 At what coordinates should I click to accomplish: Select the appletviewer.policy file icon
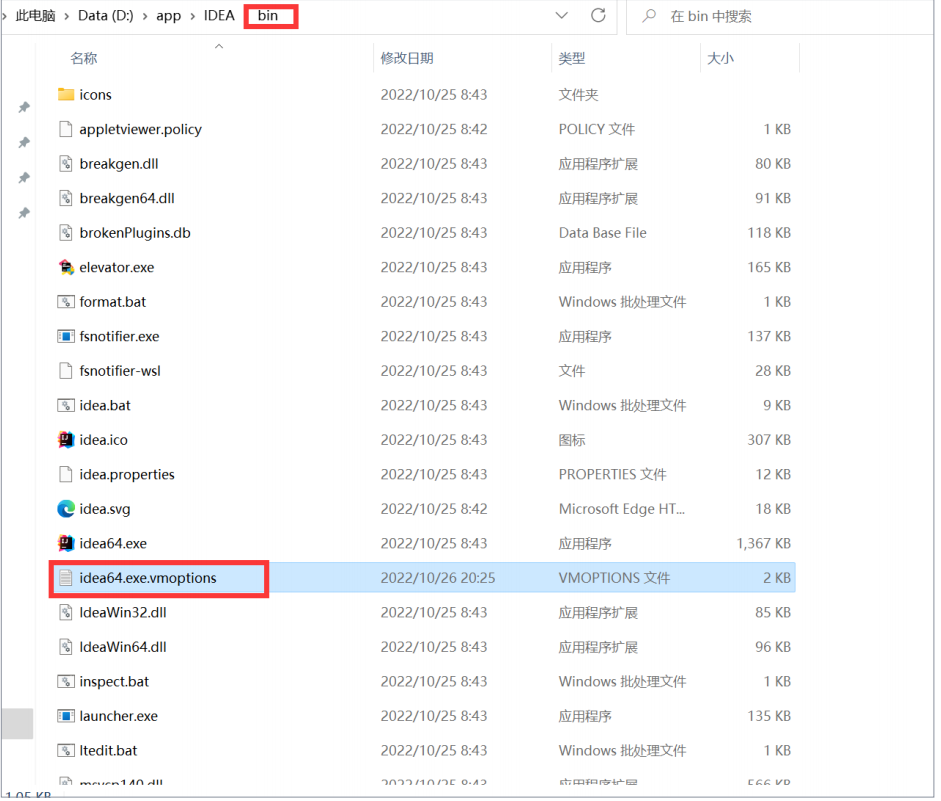(65, 129)
